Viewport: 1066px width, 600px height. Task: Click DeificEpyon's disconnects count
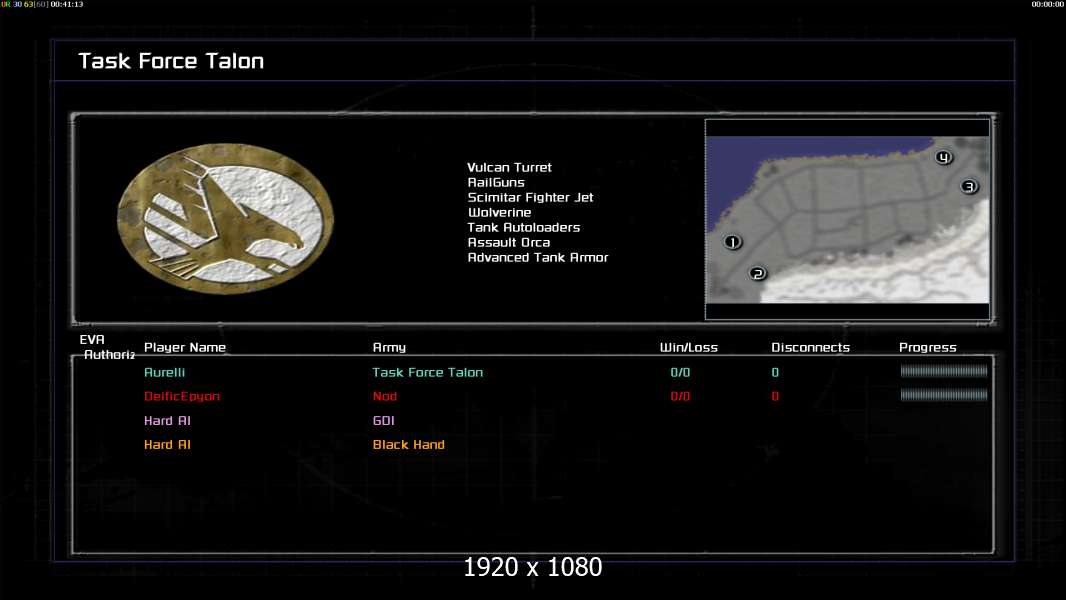click(x=775, y=396)
